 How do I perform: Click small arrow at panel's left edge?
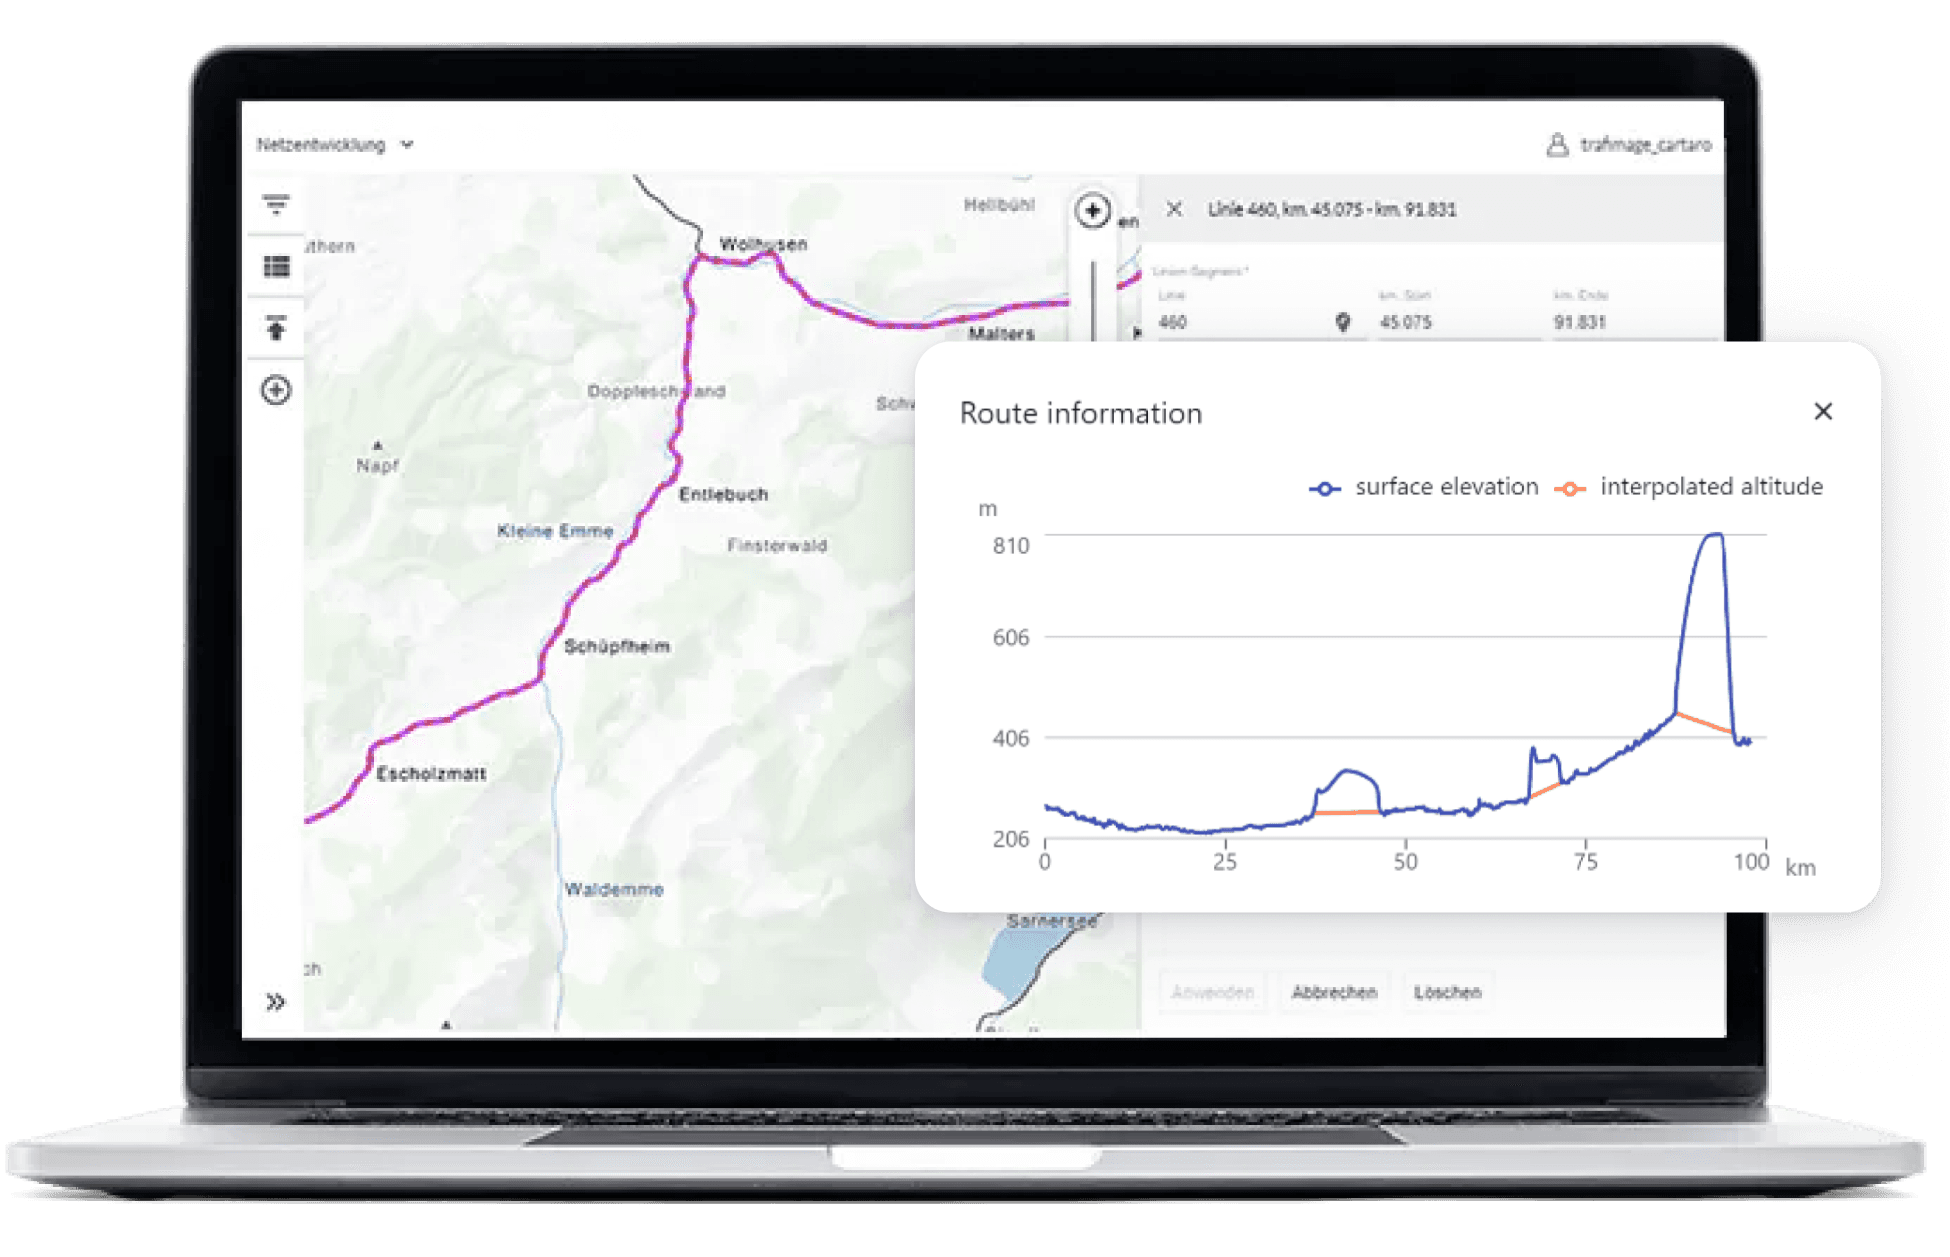[1136, 332]
